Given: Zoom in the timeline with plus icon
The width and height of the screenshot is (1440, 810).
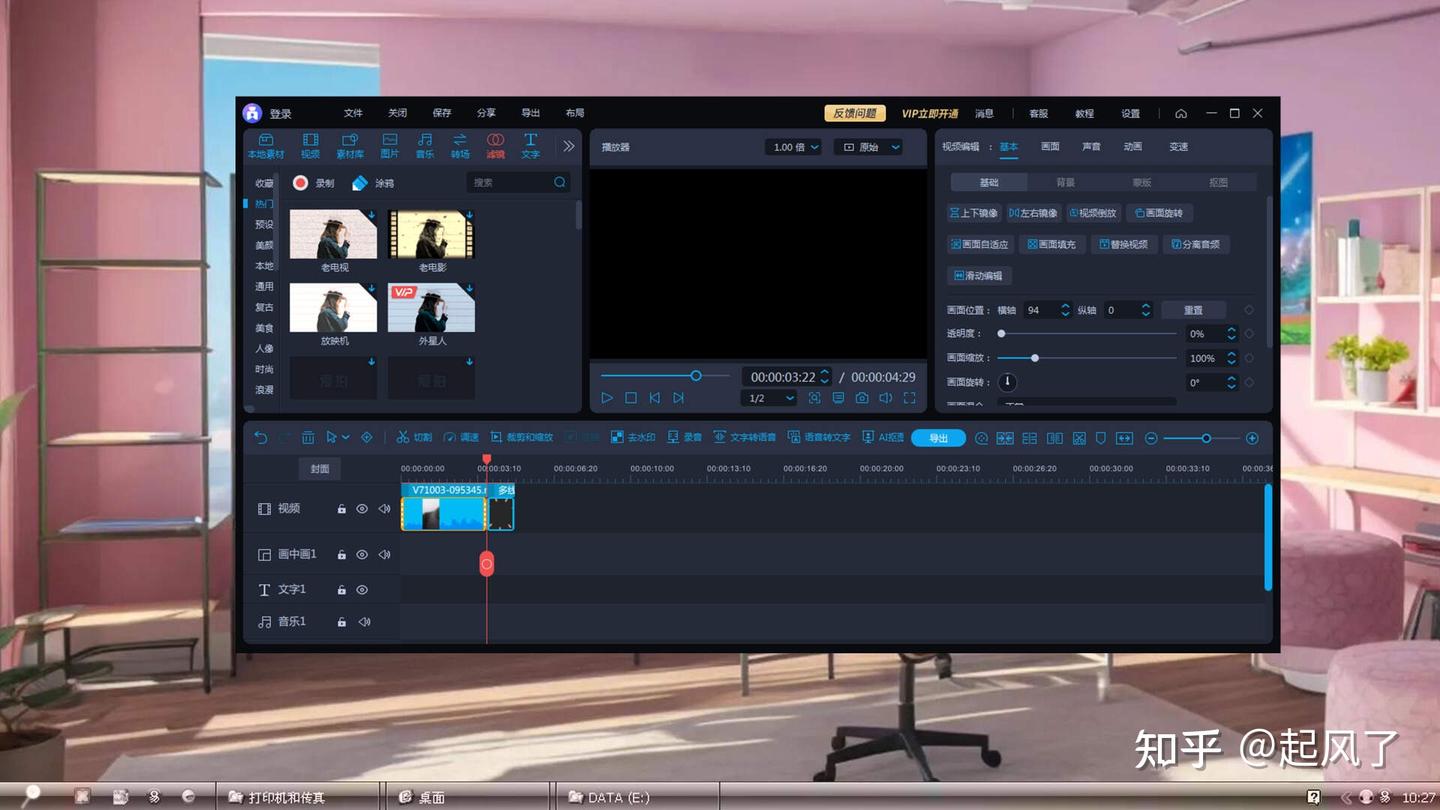Looking at the screenshot, I should pos(1252,438).
